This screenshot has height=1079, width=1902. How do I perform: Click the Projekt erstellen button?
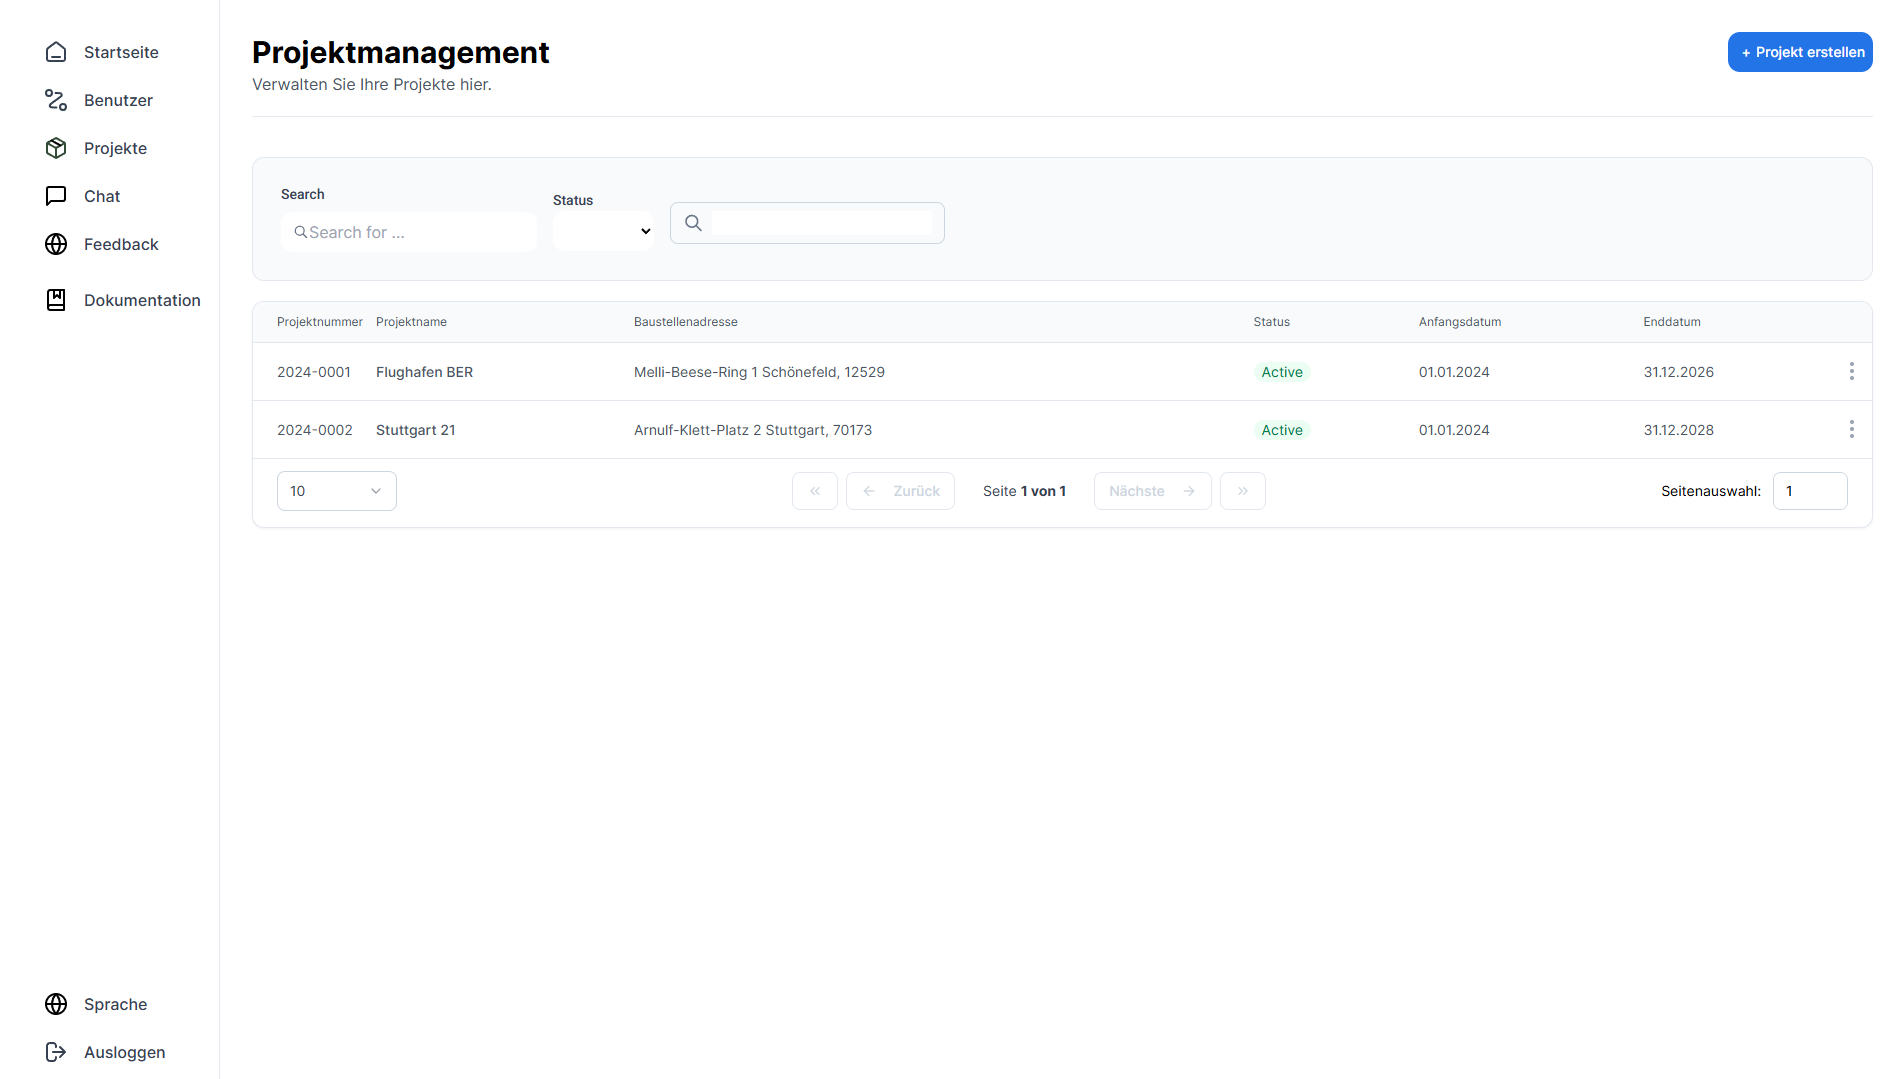(1799, 52)
